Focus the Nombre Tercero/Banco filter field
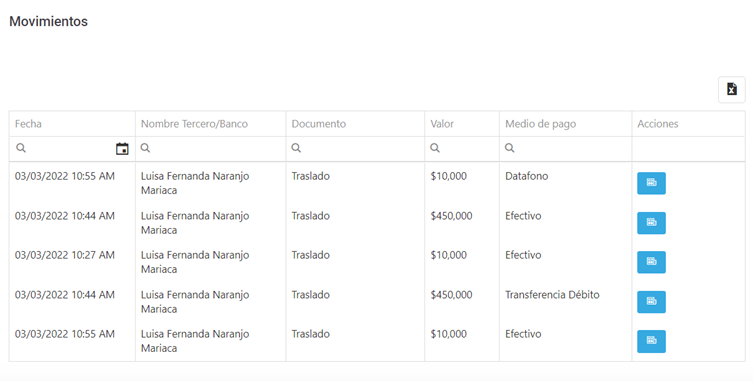The image size is (753, 381). (210, 148)
